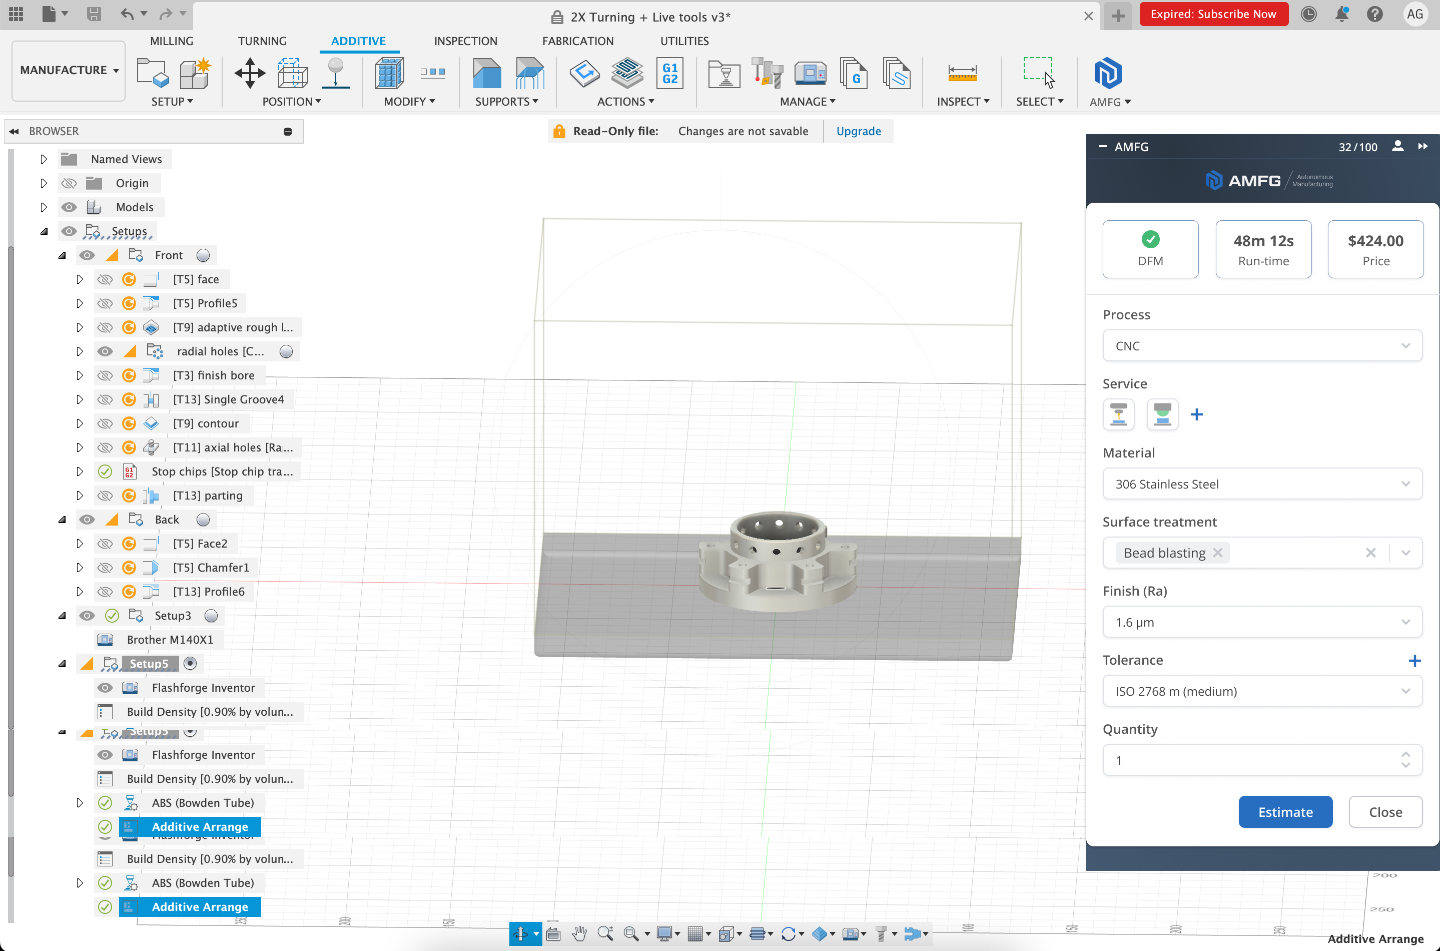Click the notifications bell icon
Viewport: 1440px width, 951px height.
click(x=1342, y=14)
